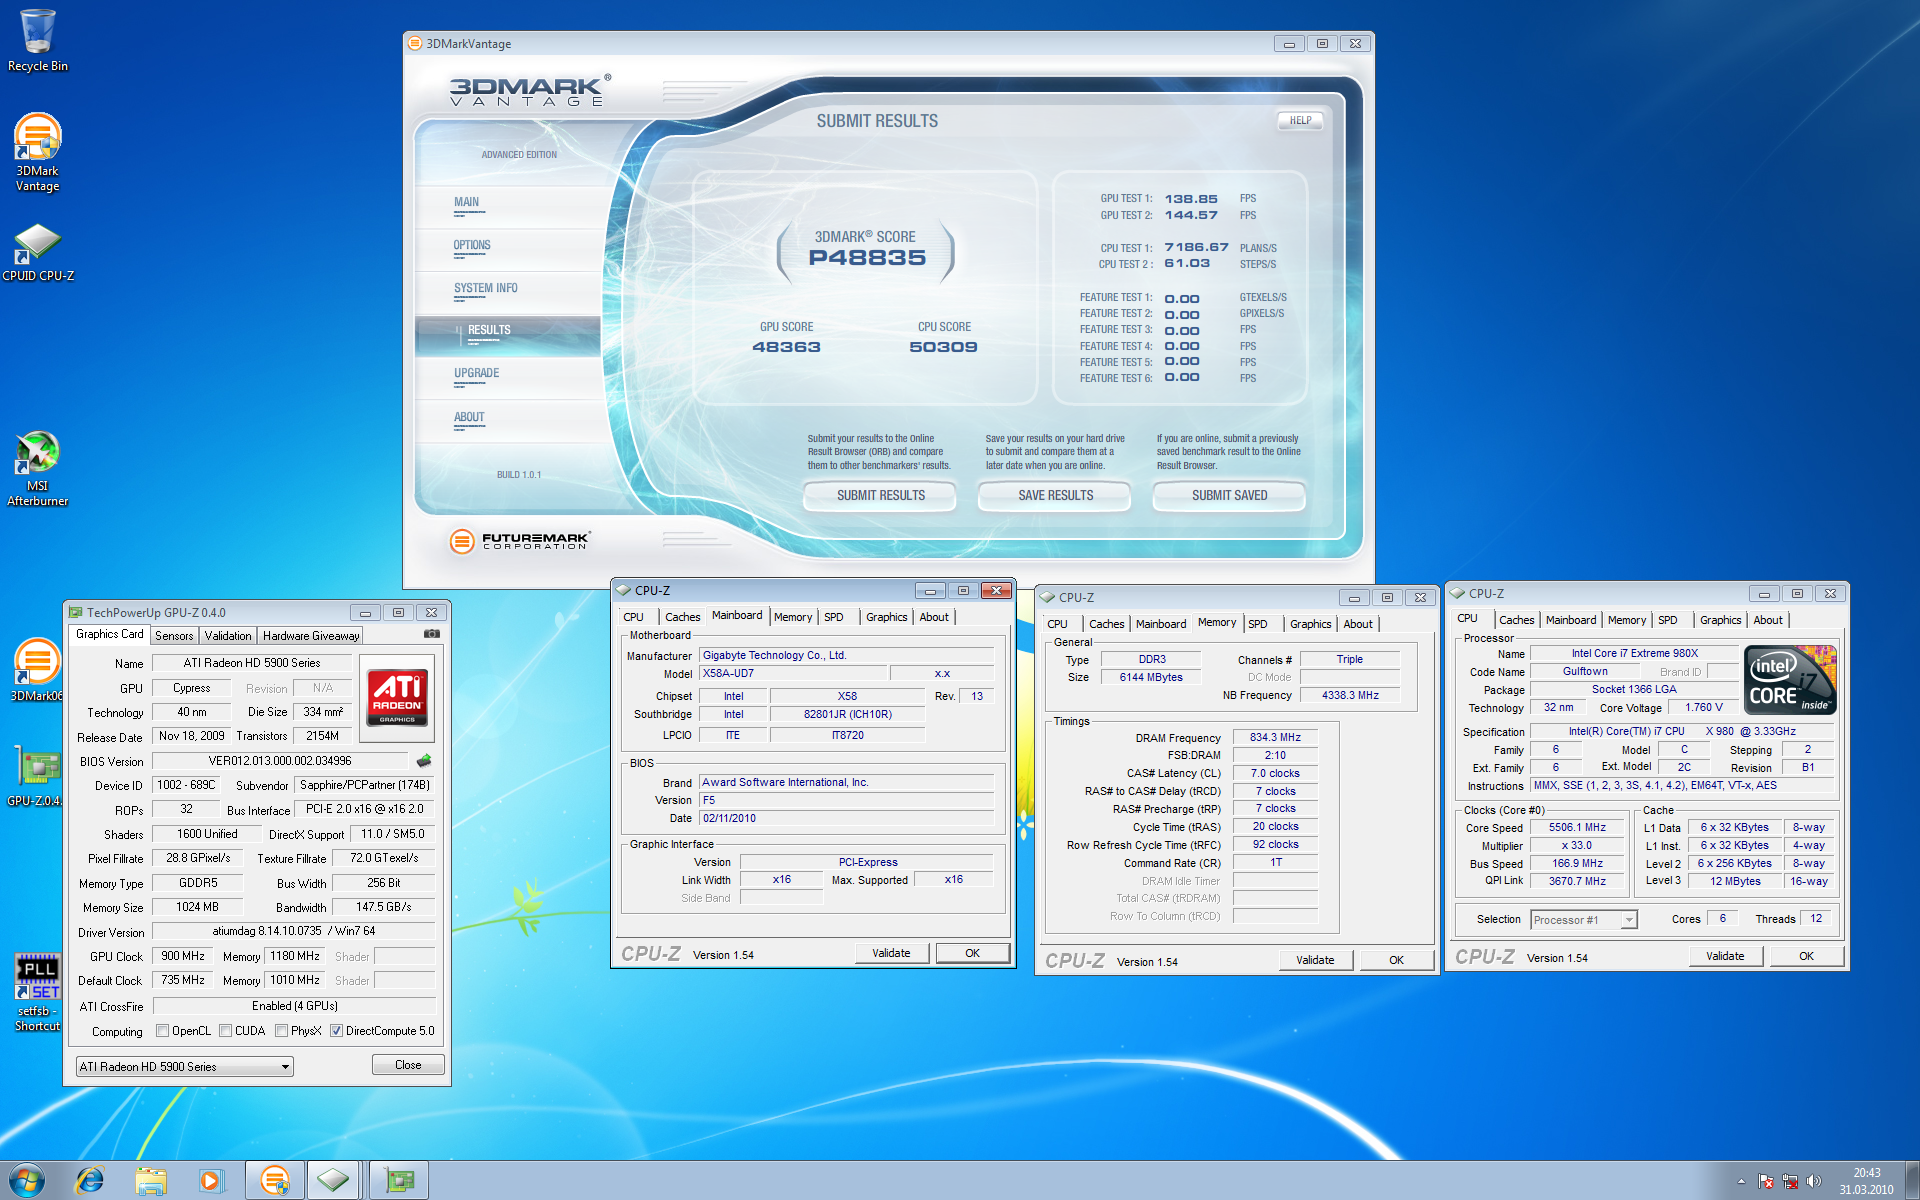Click the Action Center flag tray icon
This screenshot has width=1920, height=1200.
[x=1766, y=1181]
